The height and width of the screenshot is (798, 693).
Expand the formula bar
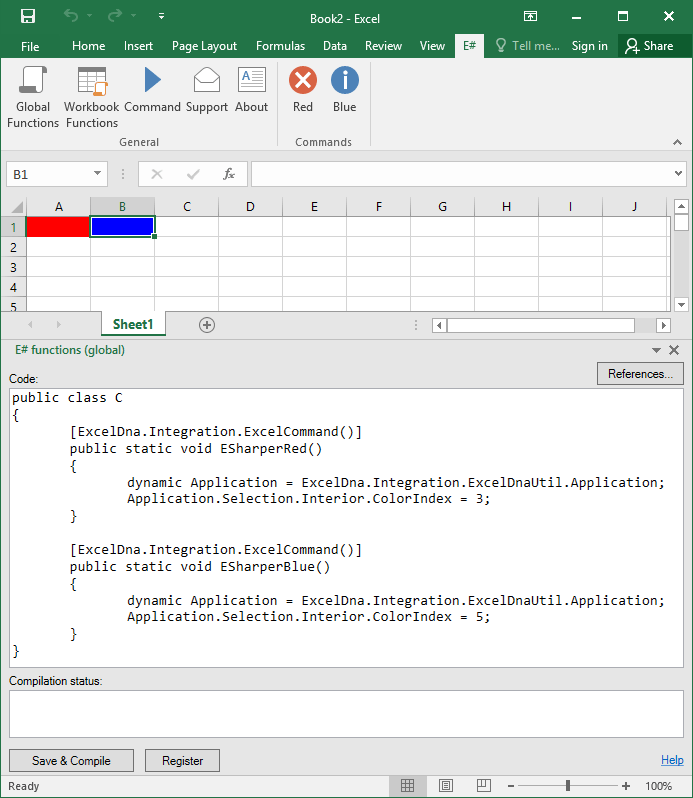tap(679, 174)
